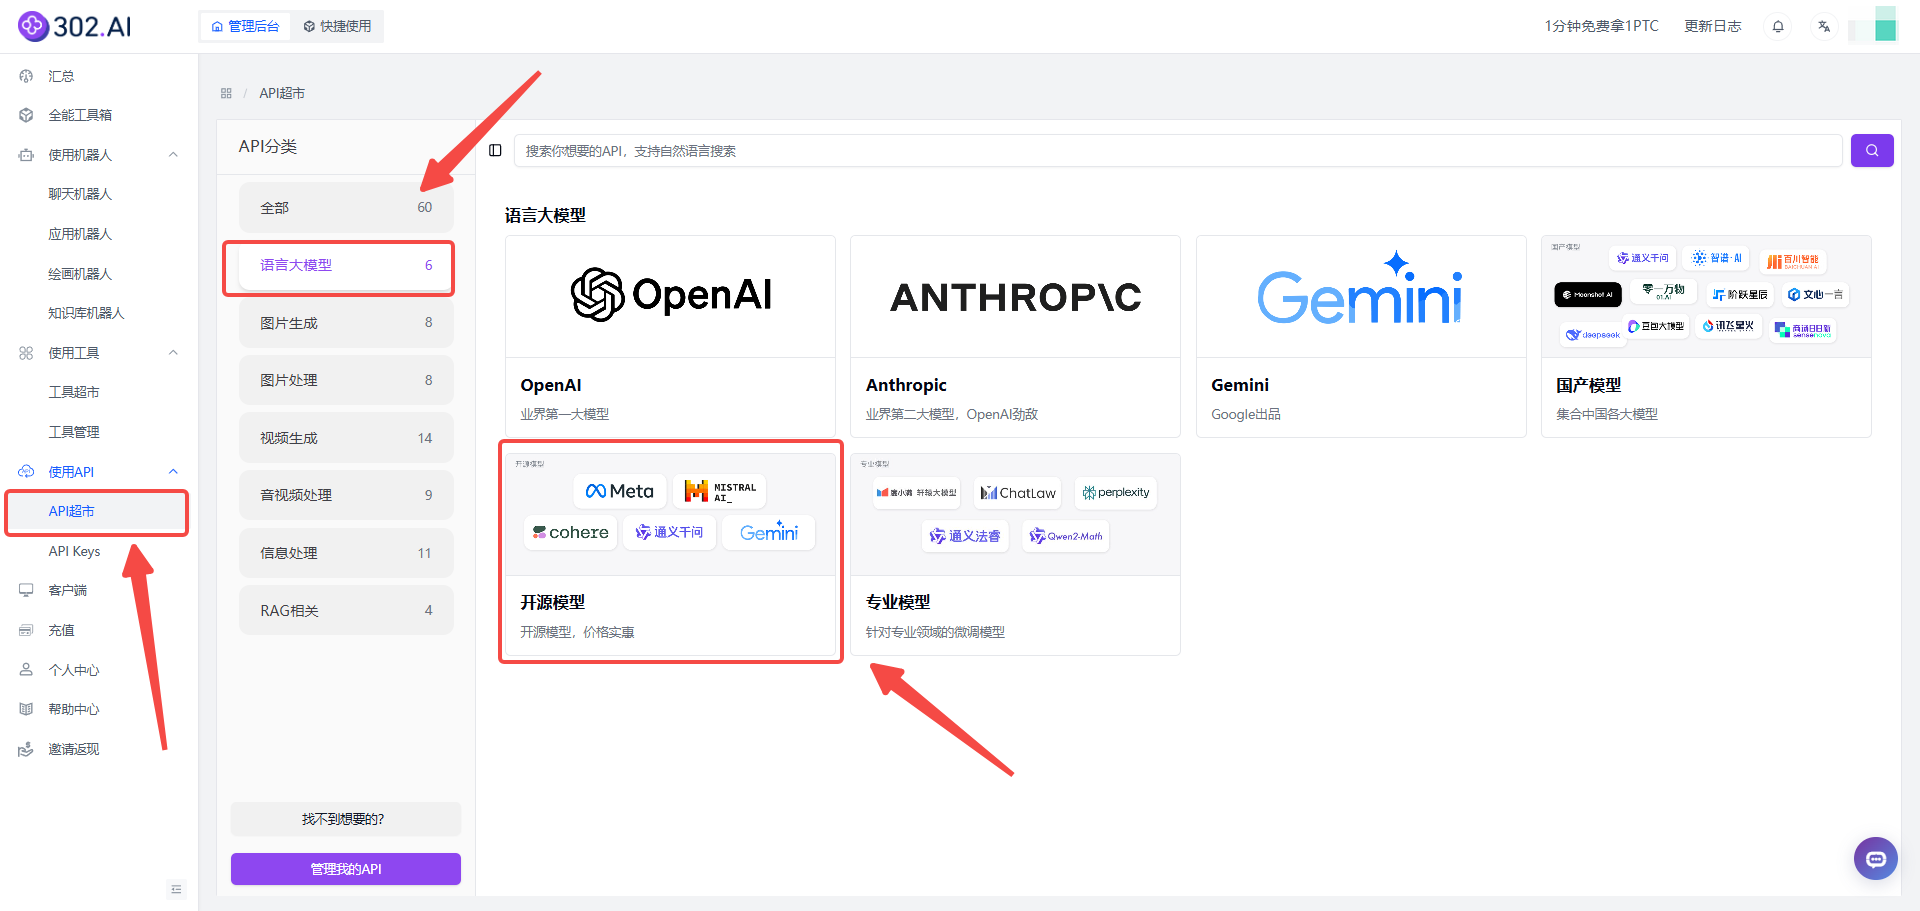Collapse the left sidebar menu icon
The width and height of the screenshot is (1920, 911).
pos(176,889)
